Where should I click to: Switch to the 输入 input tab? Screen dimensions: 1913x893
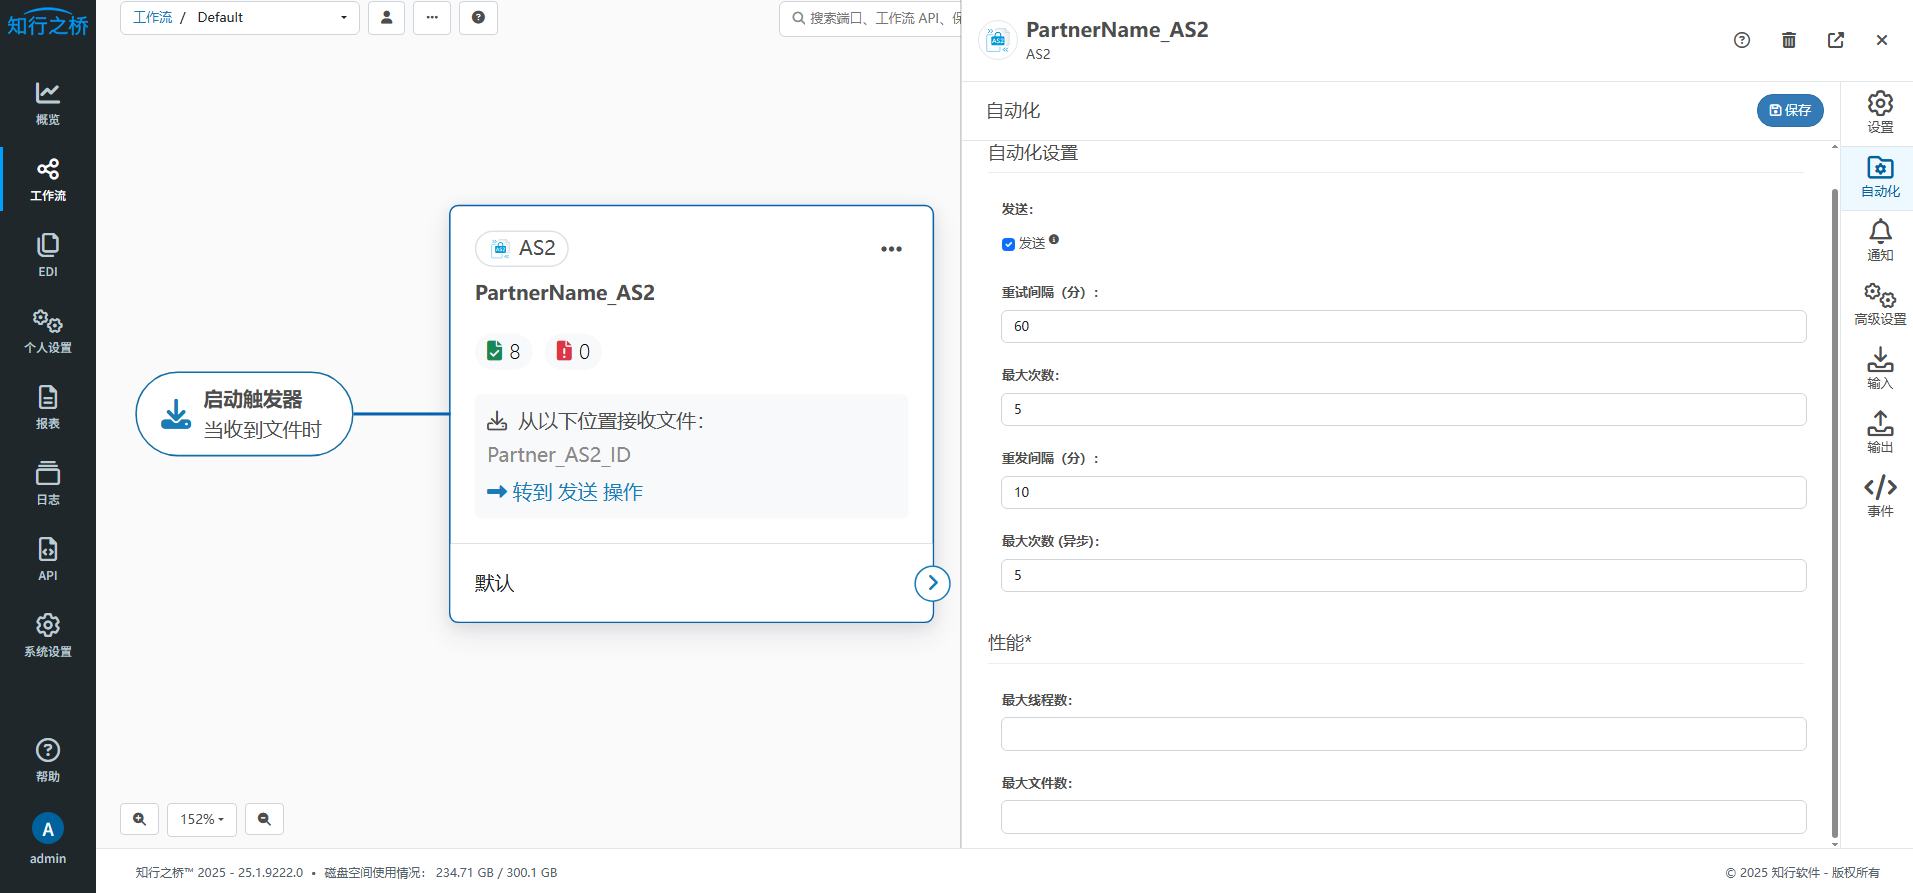point(1879,367)
